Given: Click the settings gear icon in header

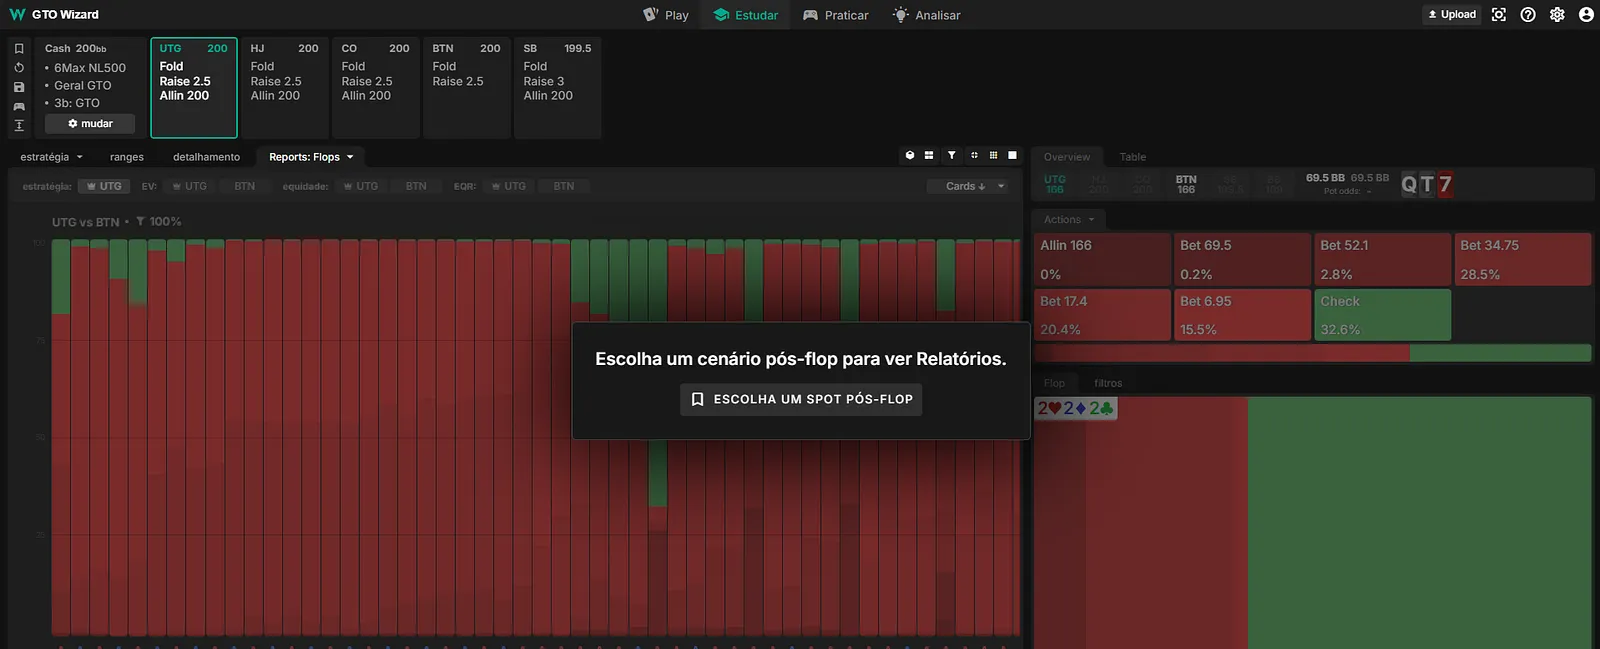Looking at the screenshot, I should [1557, 15].
